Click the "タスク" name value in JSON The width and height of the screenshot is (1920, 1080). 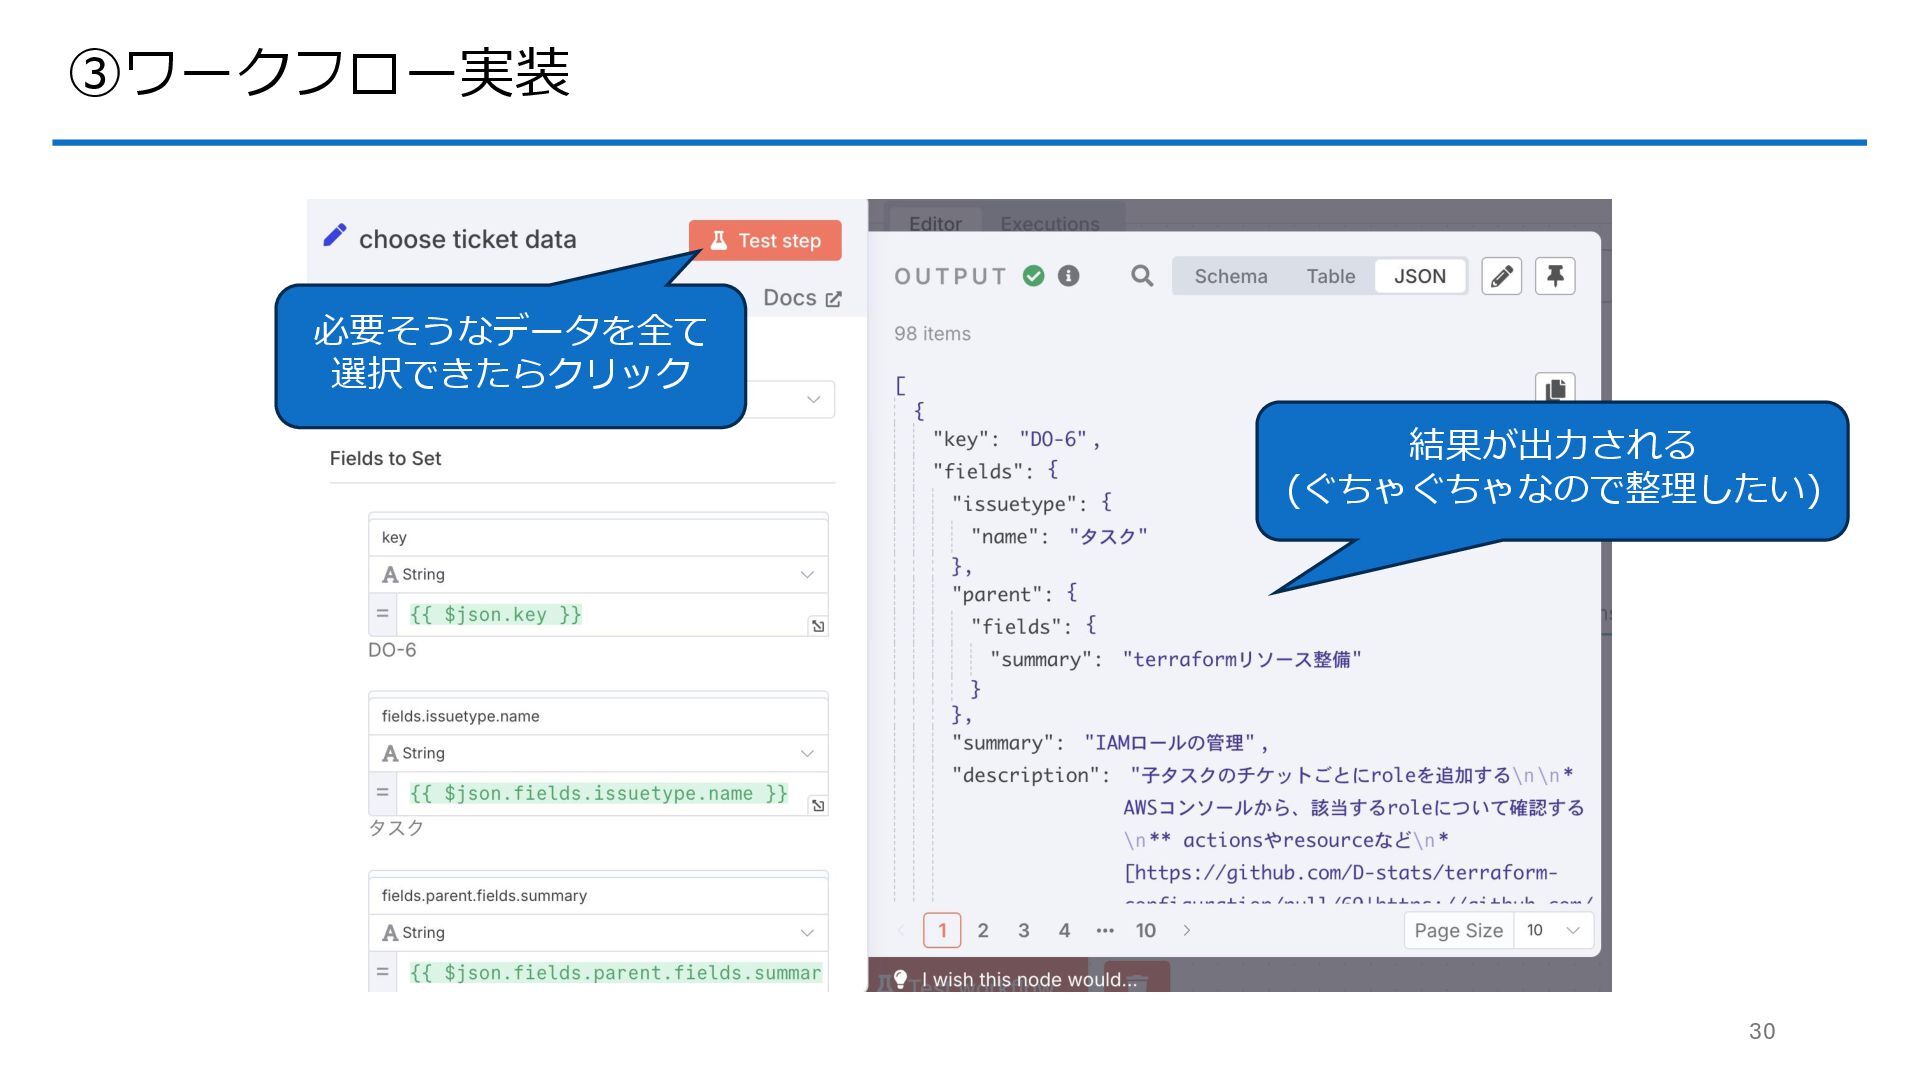coord(1108,537)
